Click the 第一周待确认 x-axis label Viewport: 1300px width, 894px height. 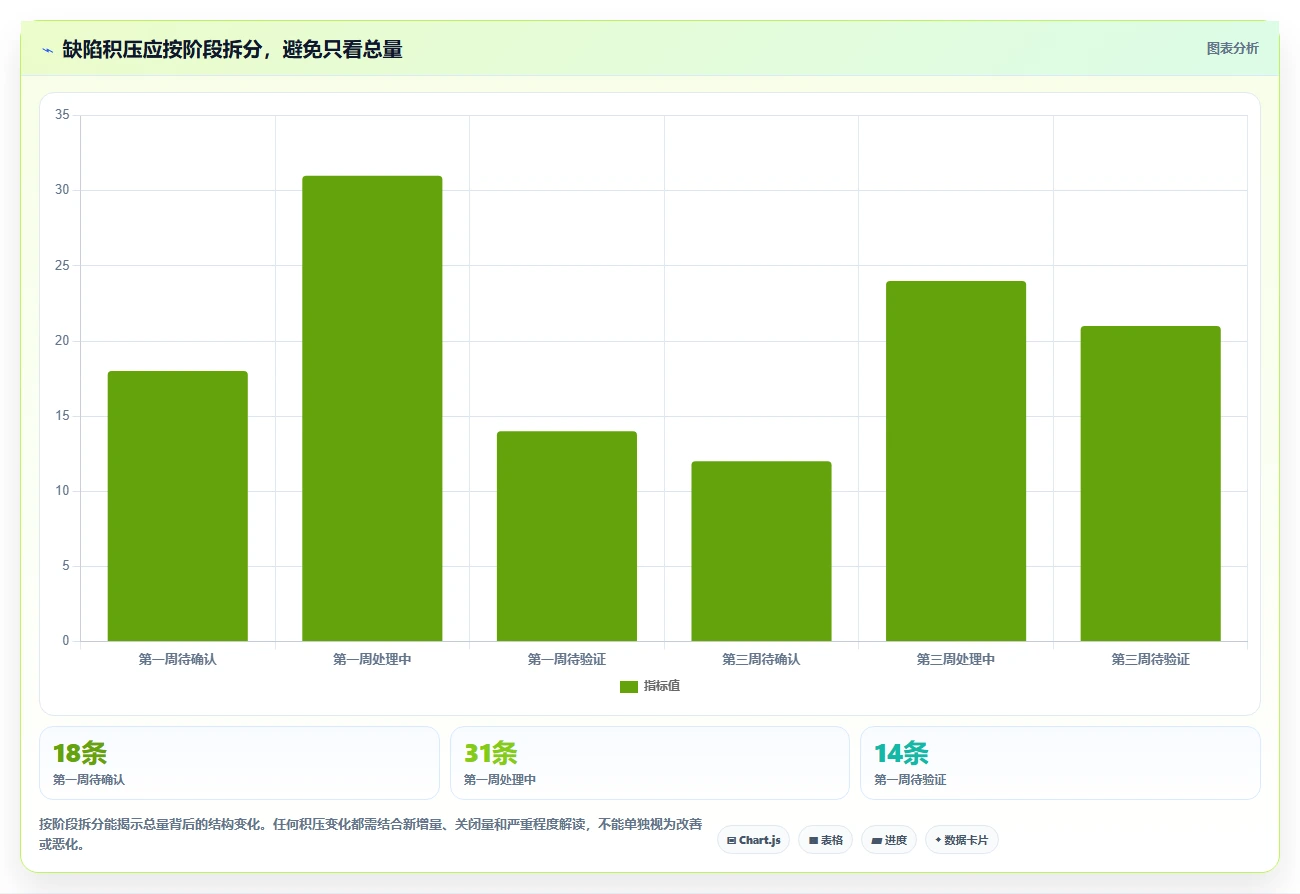tap(178, 660)
